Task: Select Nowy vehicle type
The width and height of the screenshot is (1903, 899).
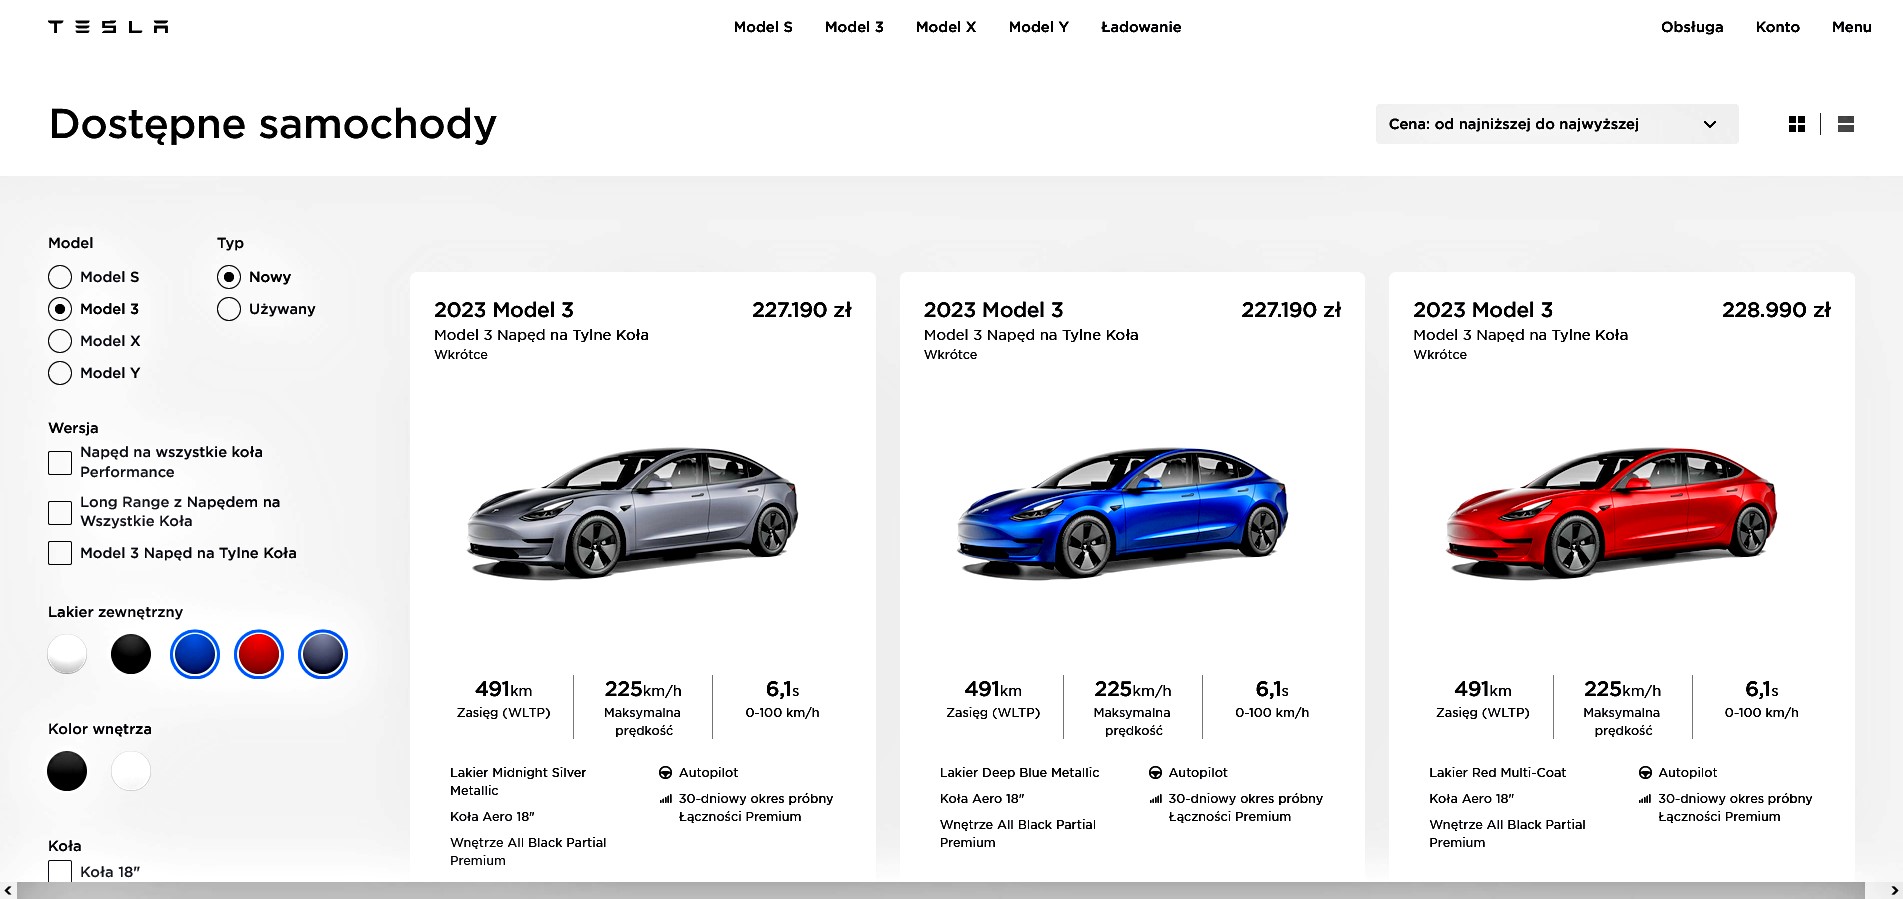Action: (x=229, y=277)
